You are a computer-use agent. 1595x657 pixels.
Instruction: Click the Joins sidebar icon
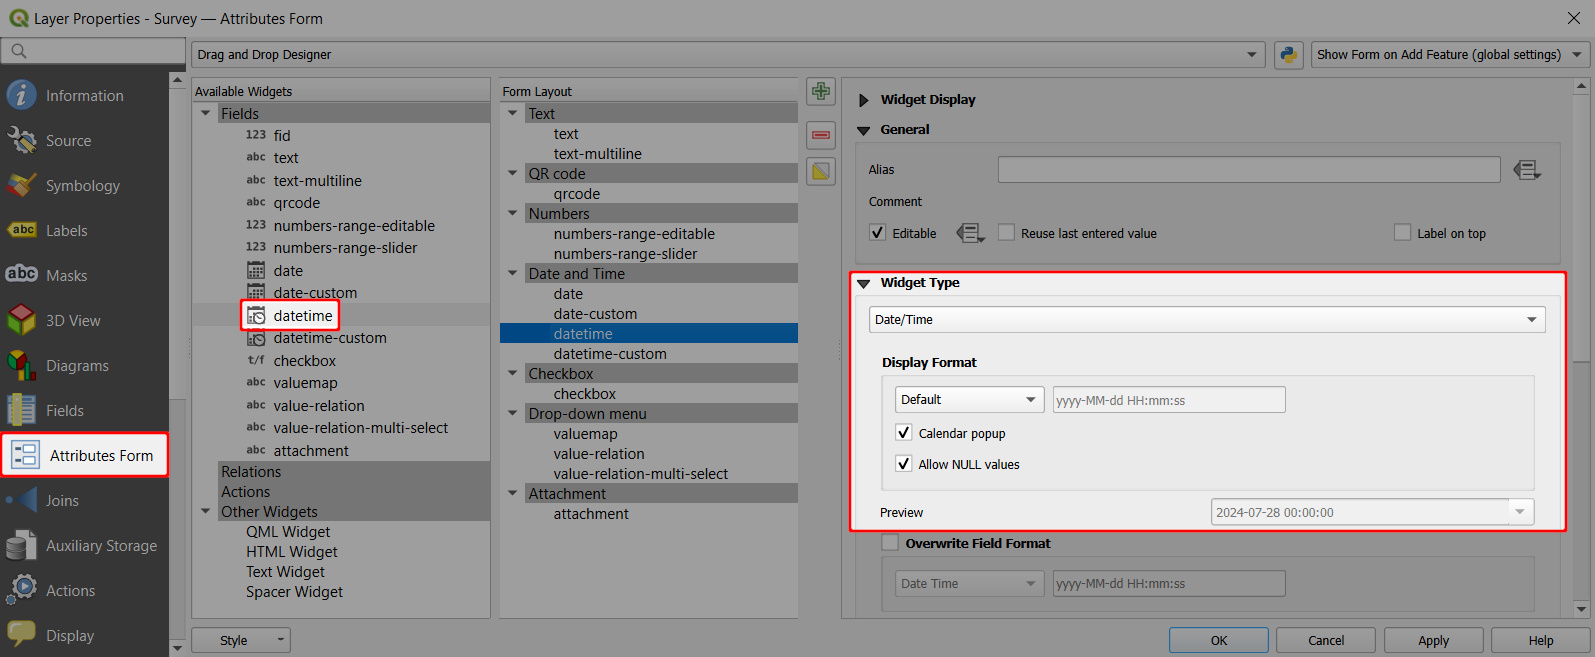point(21,500)
